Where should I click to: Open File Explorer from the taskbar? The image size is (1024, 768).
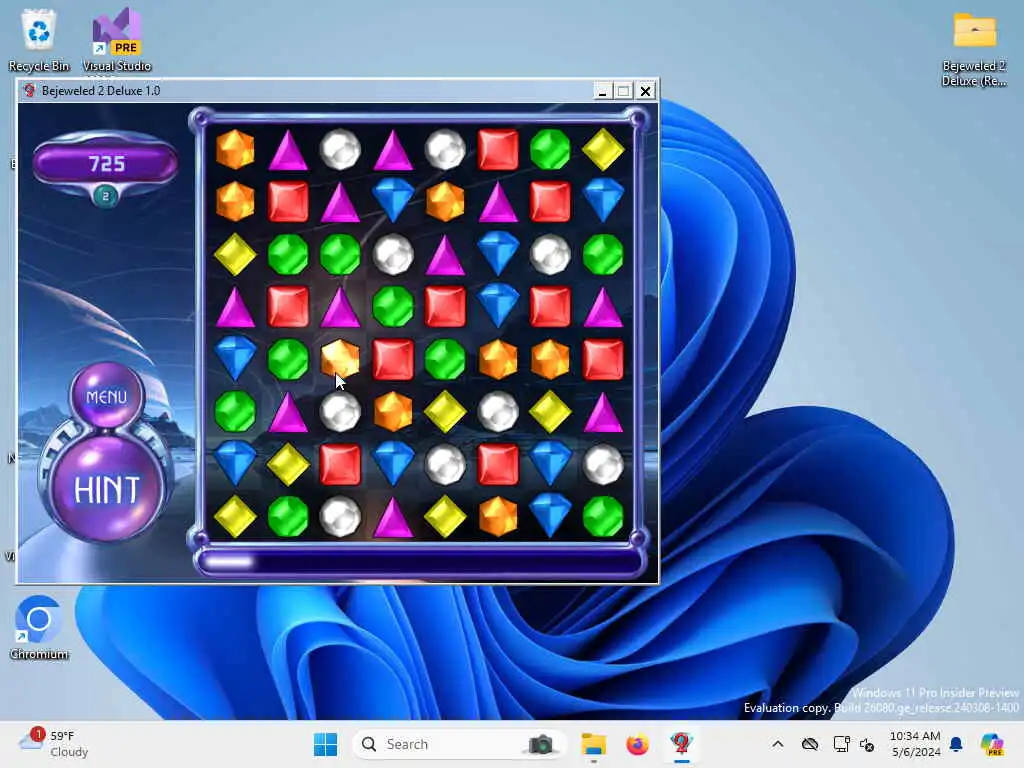click(594, 744)
